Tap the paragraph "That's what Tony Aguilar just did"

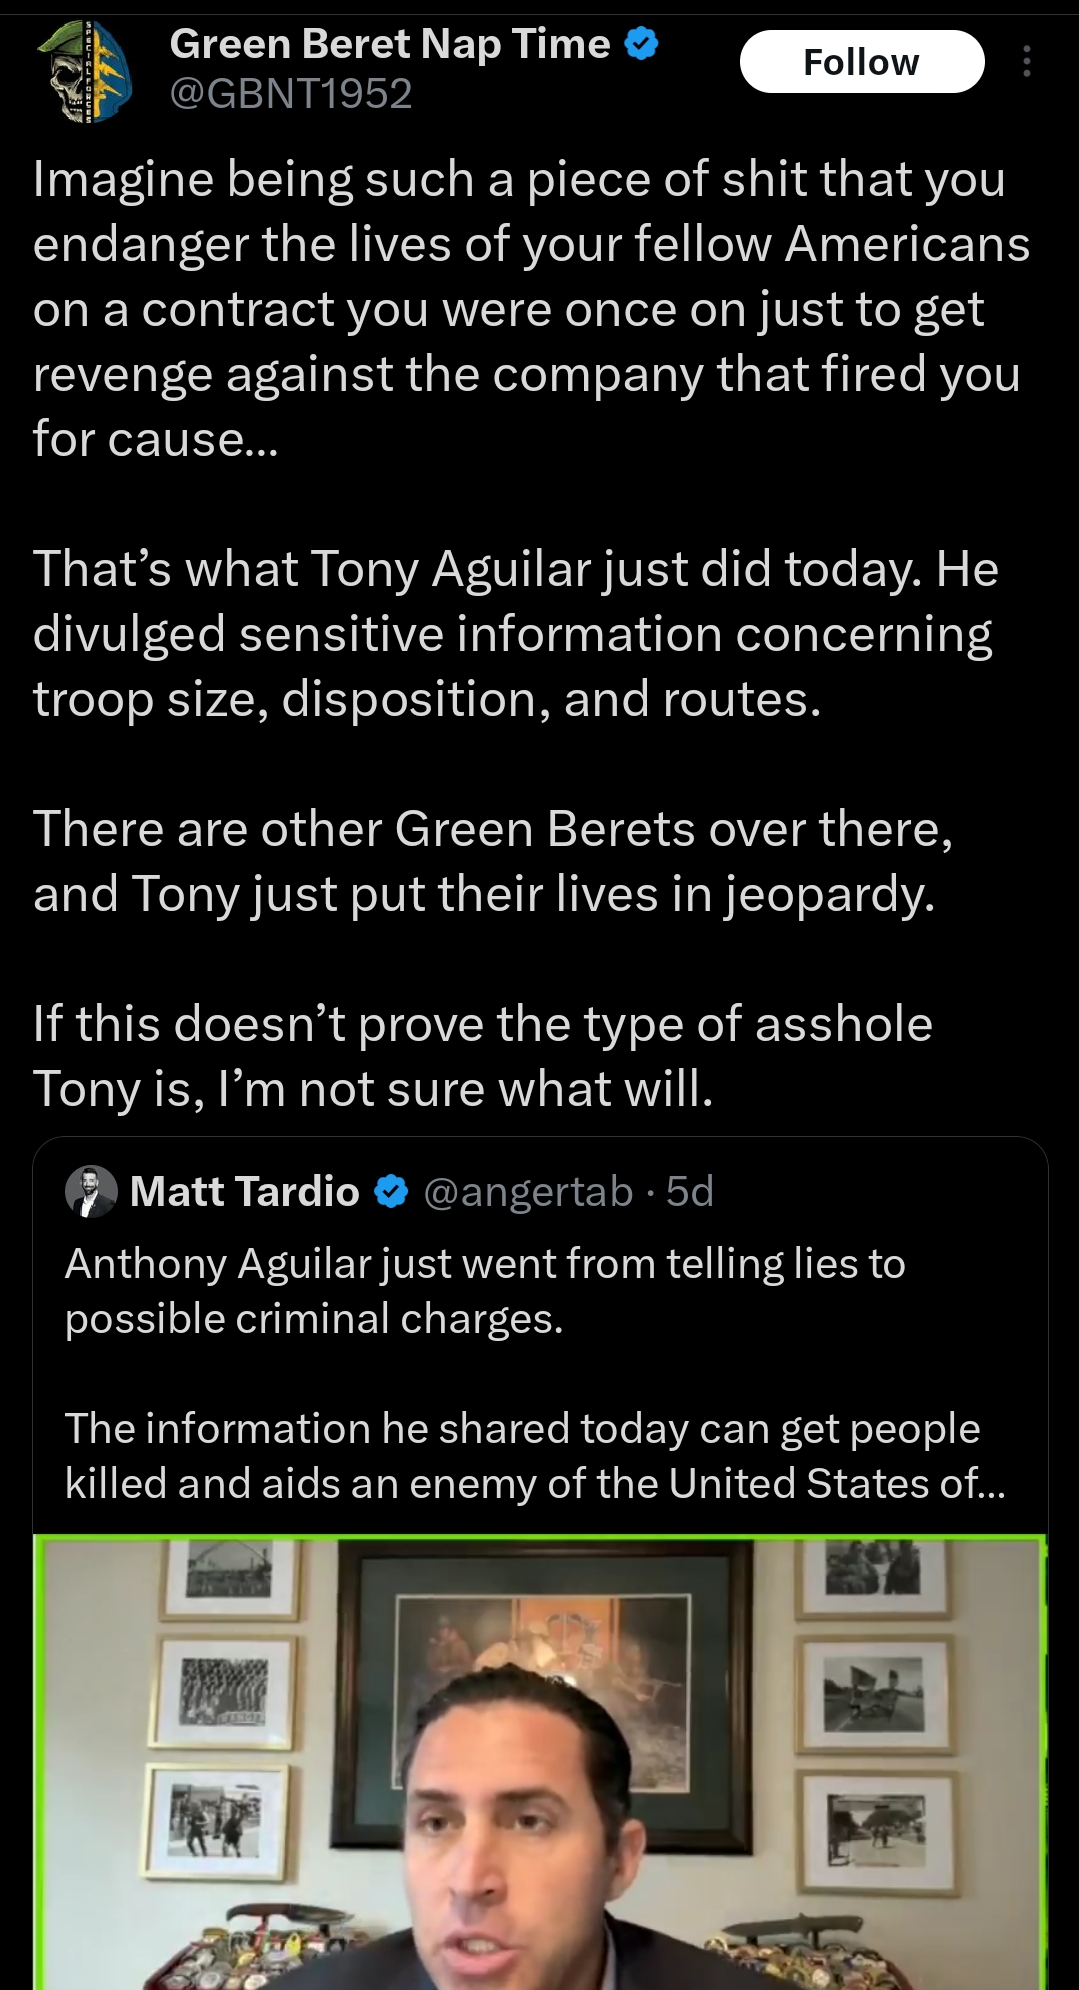516,634
